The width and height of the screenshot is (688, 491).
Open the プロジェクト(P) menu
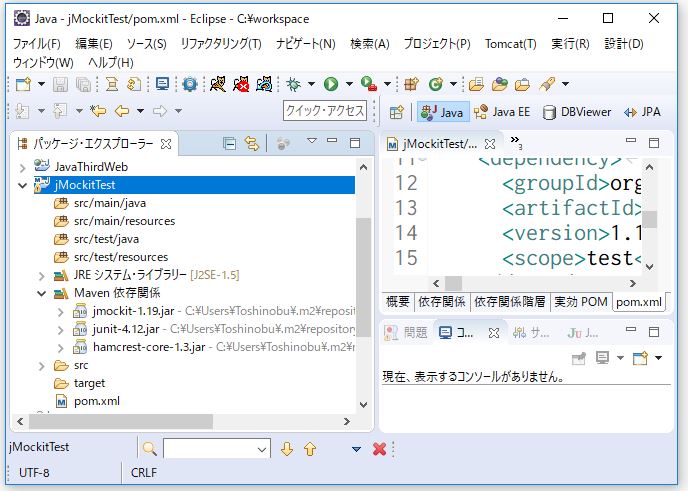point(437,44)
